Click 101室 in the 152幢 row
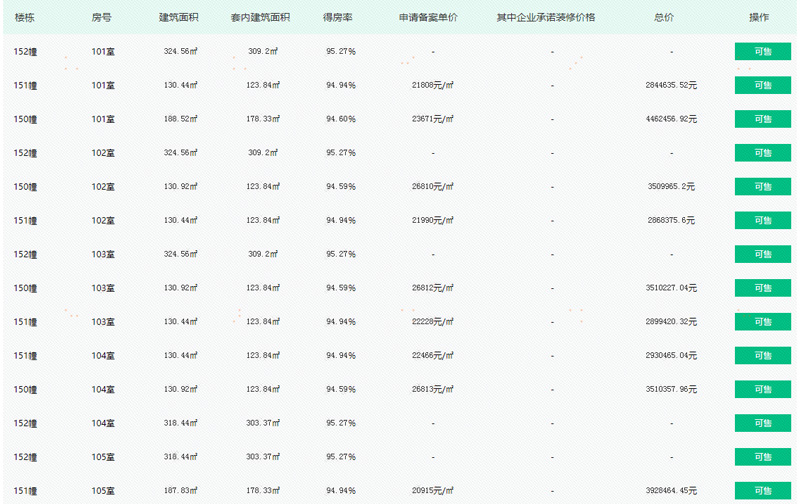Image resolution: width=800 pixels, height=504 pixels. pos(103,52)
